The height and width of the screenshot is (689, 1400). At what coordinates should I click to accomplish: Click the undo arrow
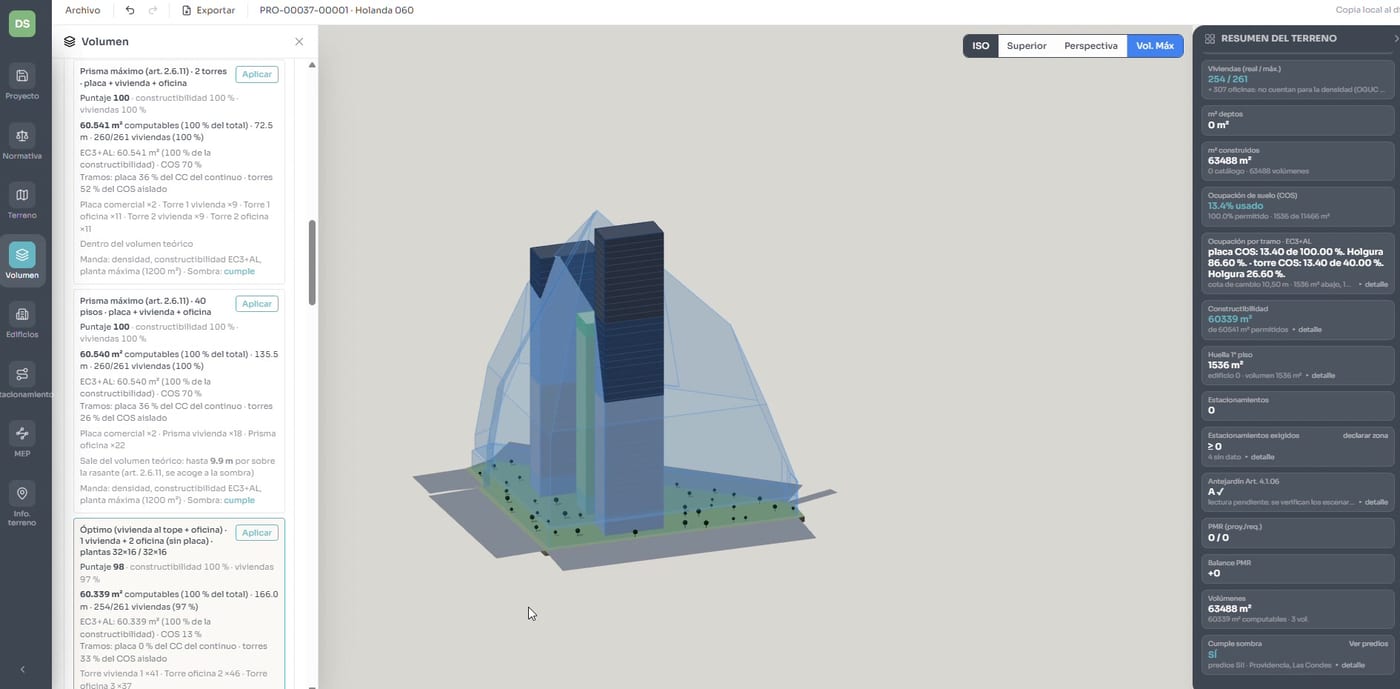[130, 10]
